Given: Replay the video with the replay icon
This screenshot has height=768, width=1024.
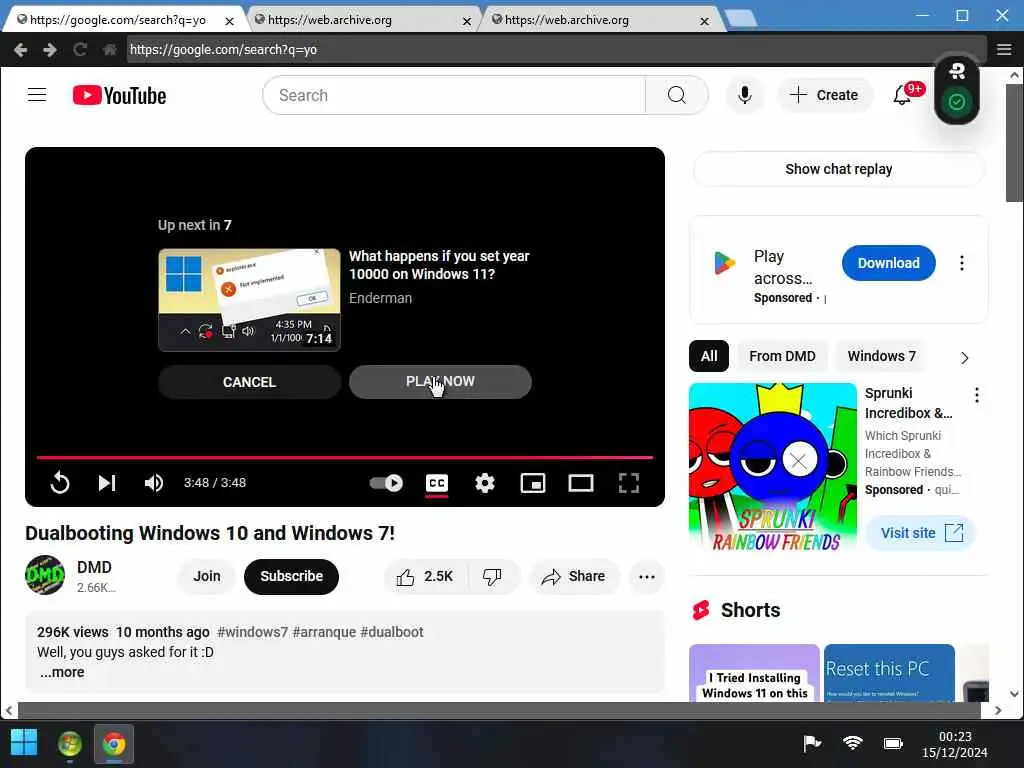Looking at the screenshot, I should tap(59, 483).
